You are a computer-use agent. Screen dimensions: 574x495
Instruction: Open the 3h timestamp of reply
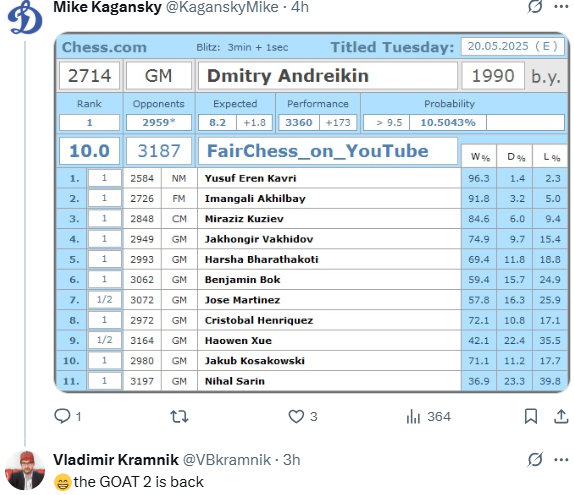tap(292, 460)
